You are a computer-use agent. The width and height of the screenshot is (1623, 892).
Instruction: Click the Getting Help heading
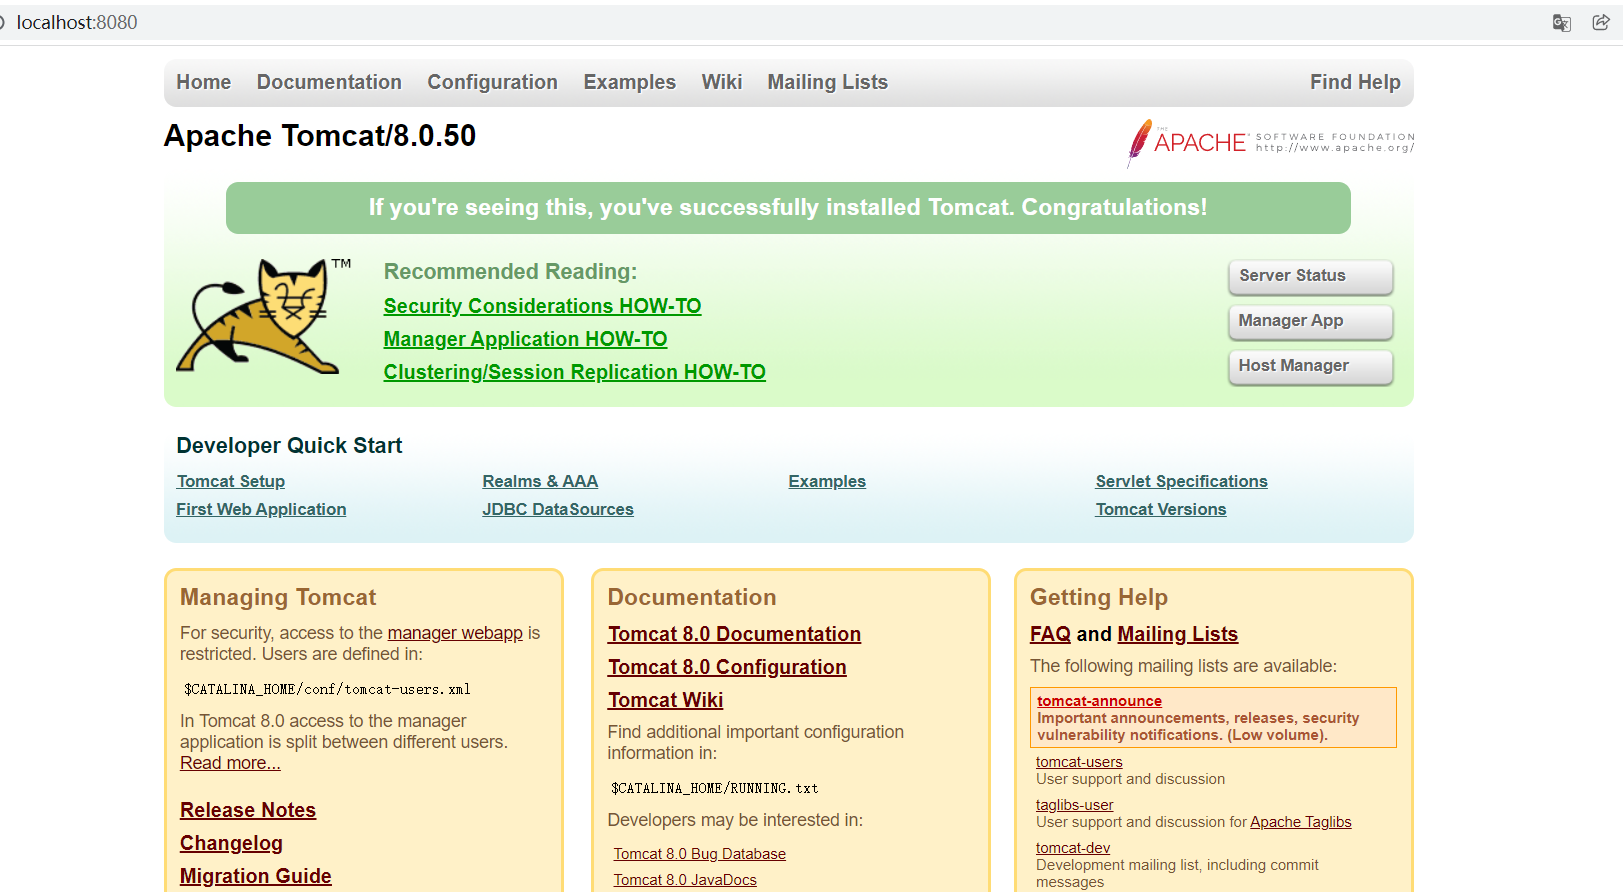(1099, 597)
